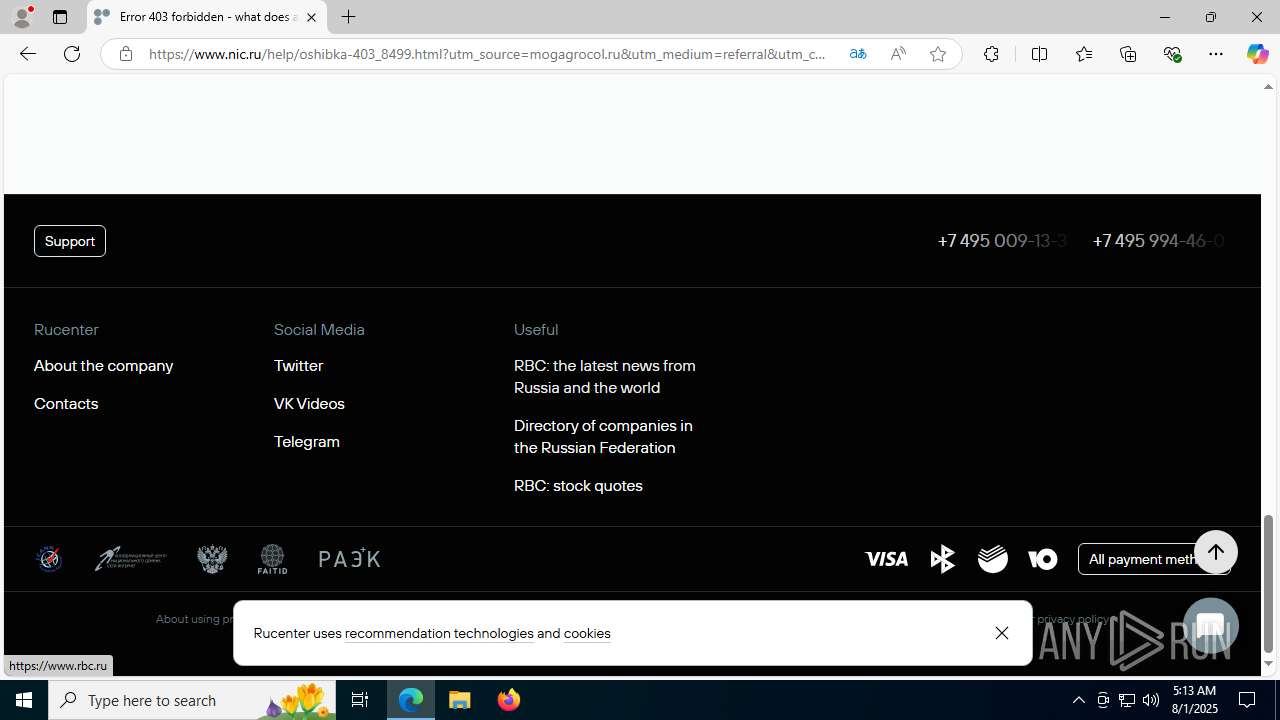The image size is (1280, 720).
Task: Open About the company link
Action: (x=103, y=366)
